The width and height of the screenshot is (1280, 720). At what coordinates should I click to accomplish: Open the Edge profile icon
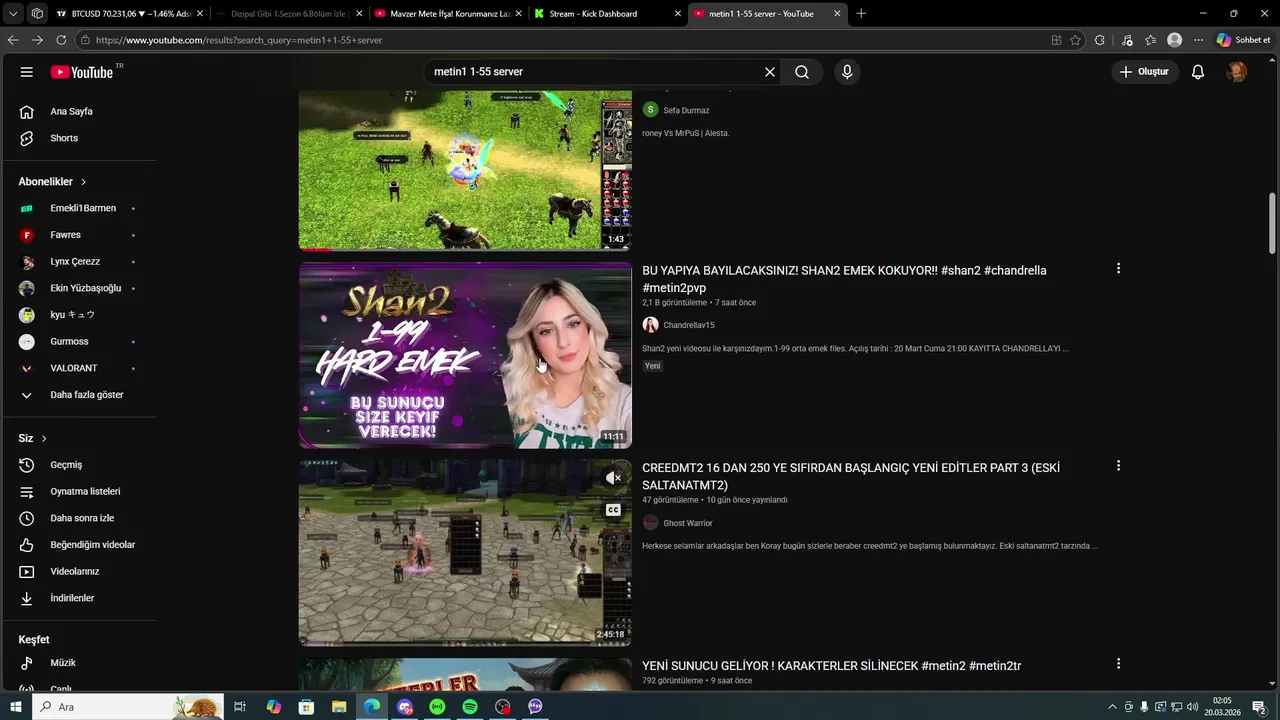(1175, 40)
